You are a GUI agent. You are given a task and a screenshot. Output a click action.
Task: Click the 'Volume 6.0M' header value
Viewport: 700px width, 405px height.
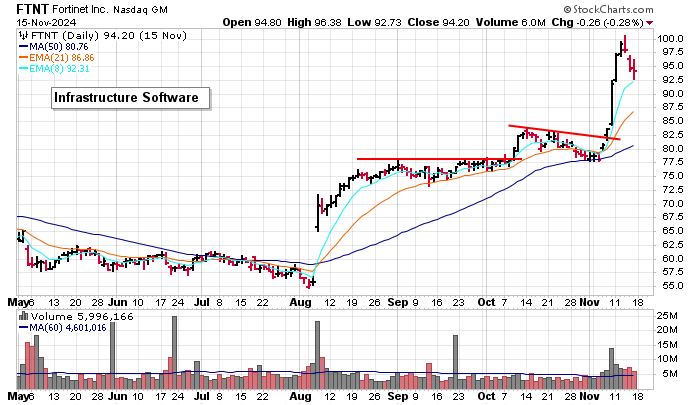[x=511, y=22]
